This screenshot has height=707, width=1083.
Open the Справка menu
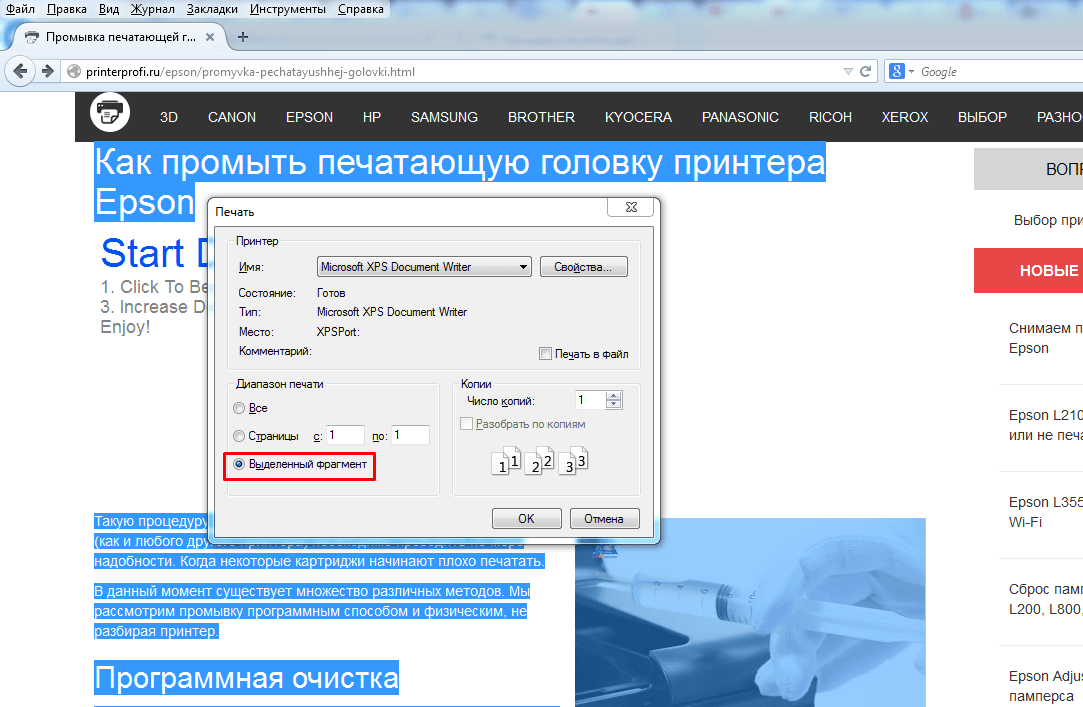361,9
